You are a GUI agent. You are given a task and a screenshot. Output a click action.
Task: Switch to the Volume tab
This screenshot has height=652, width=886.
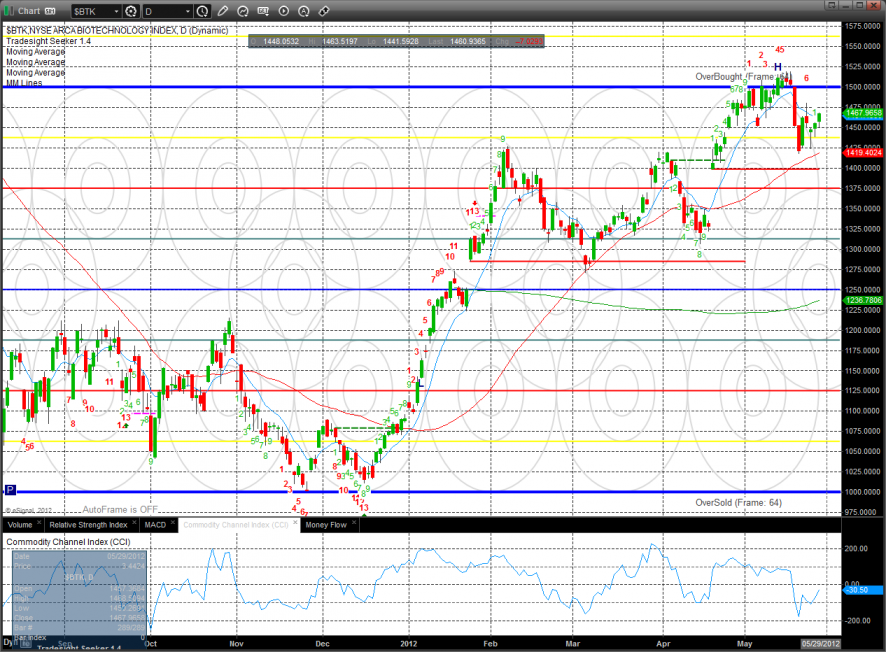point(20,524)
